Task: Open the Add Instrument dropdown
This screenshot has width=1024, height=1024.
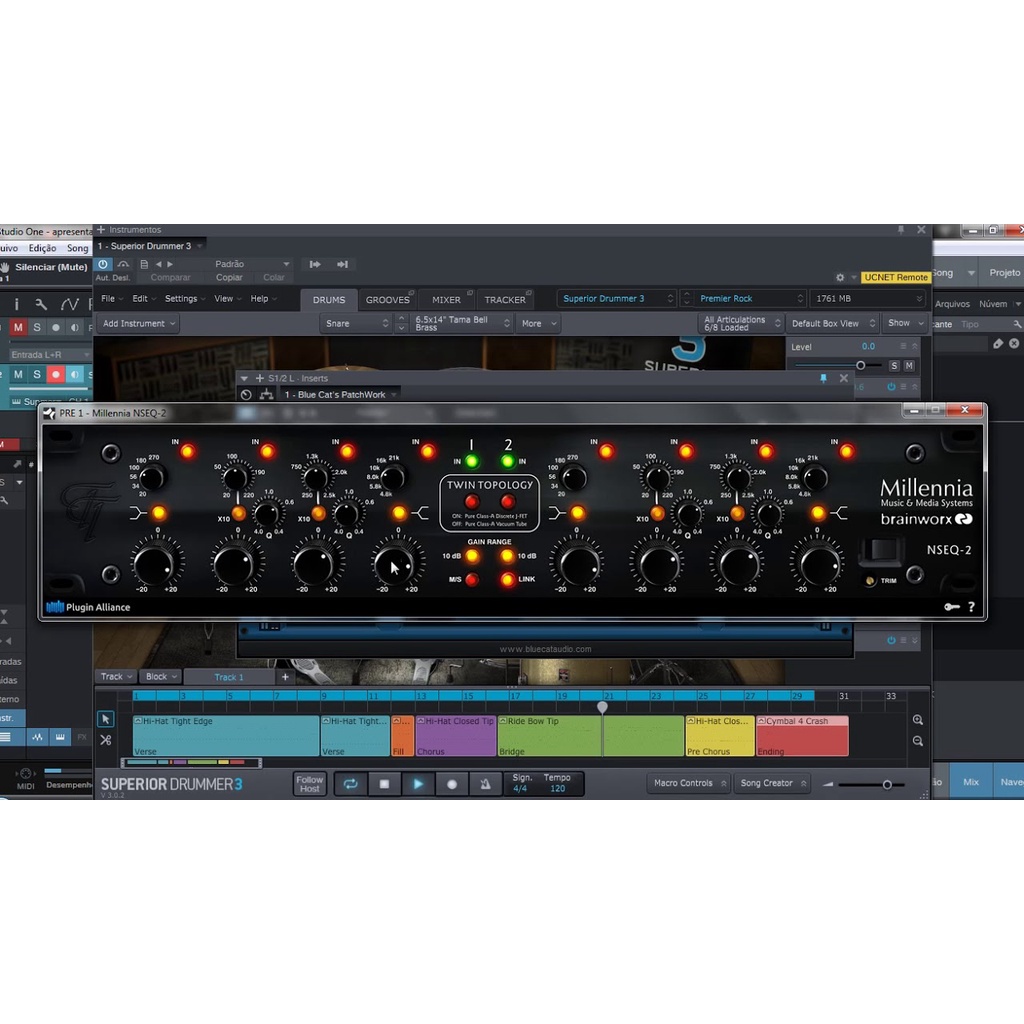Action: pyautogui.click(x=138, y=323)
